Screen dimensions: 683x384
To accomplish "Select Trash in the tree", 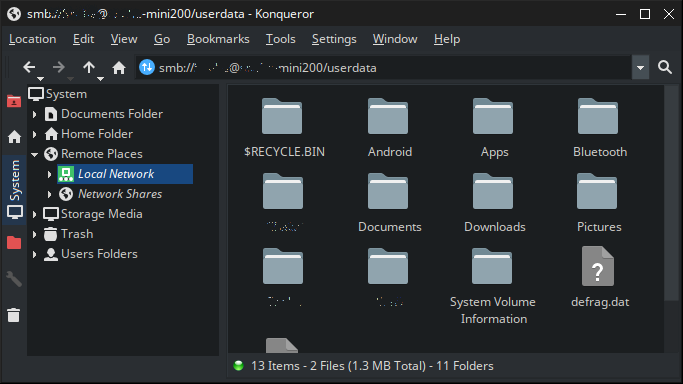I will (x=68, y=234).
